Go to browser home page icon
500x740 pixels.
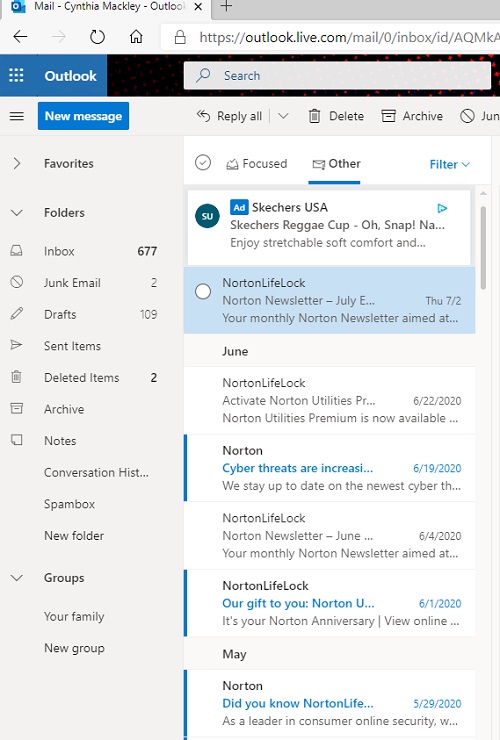coord(136,36)
